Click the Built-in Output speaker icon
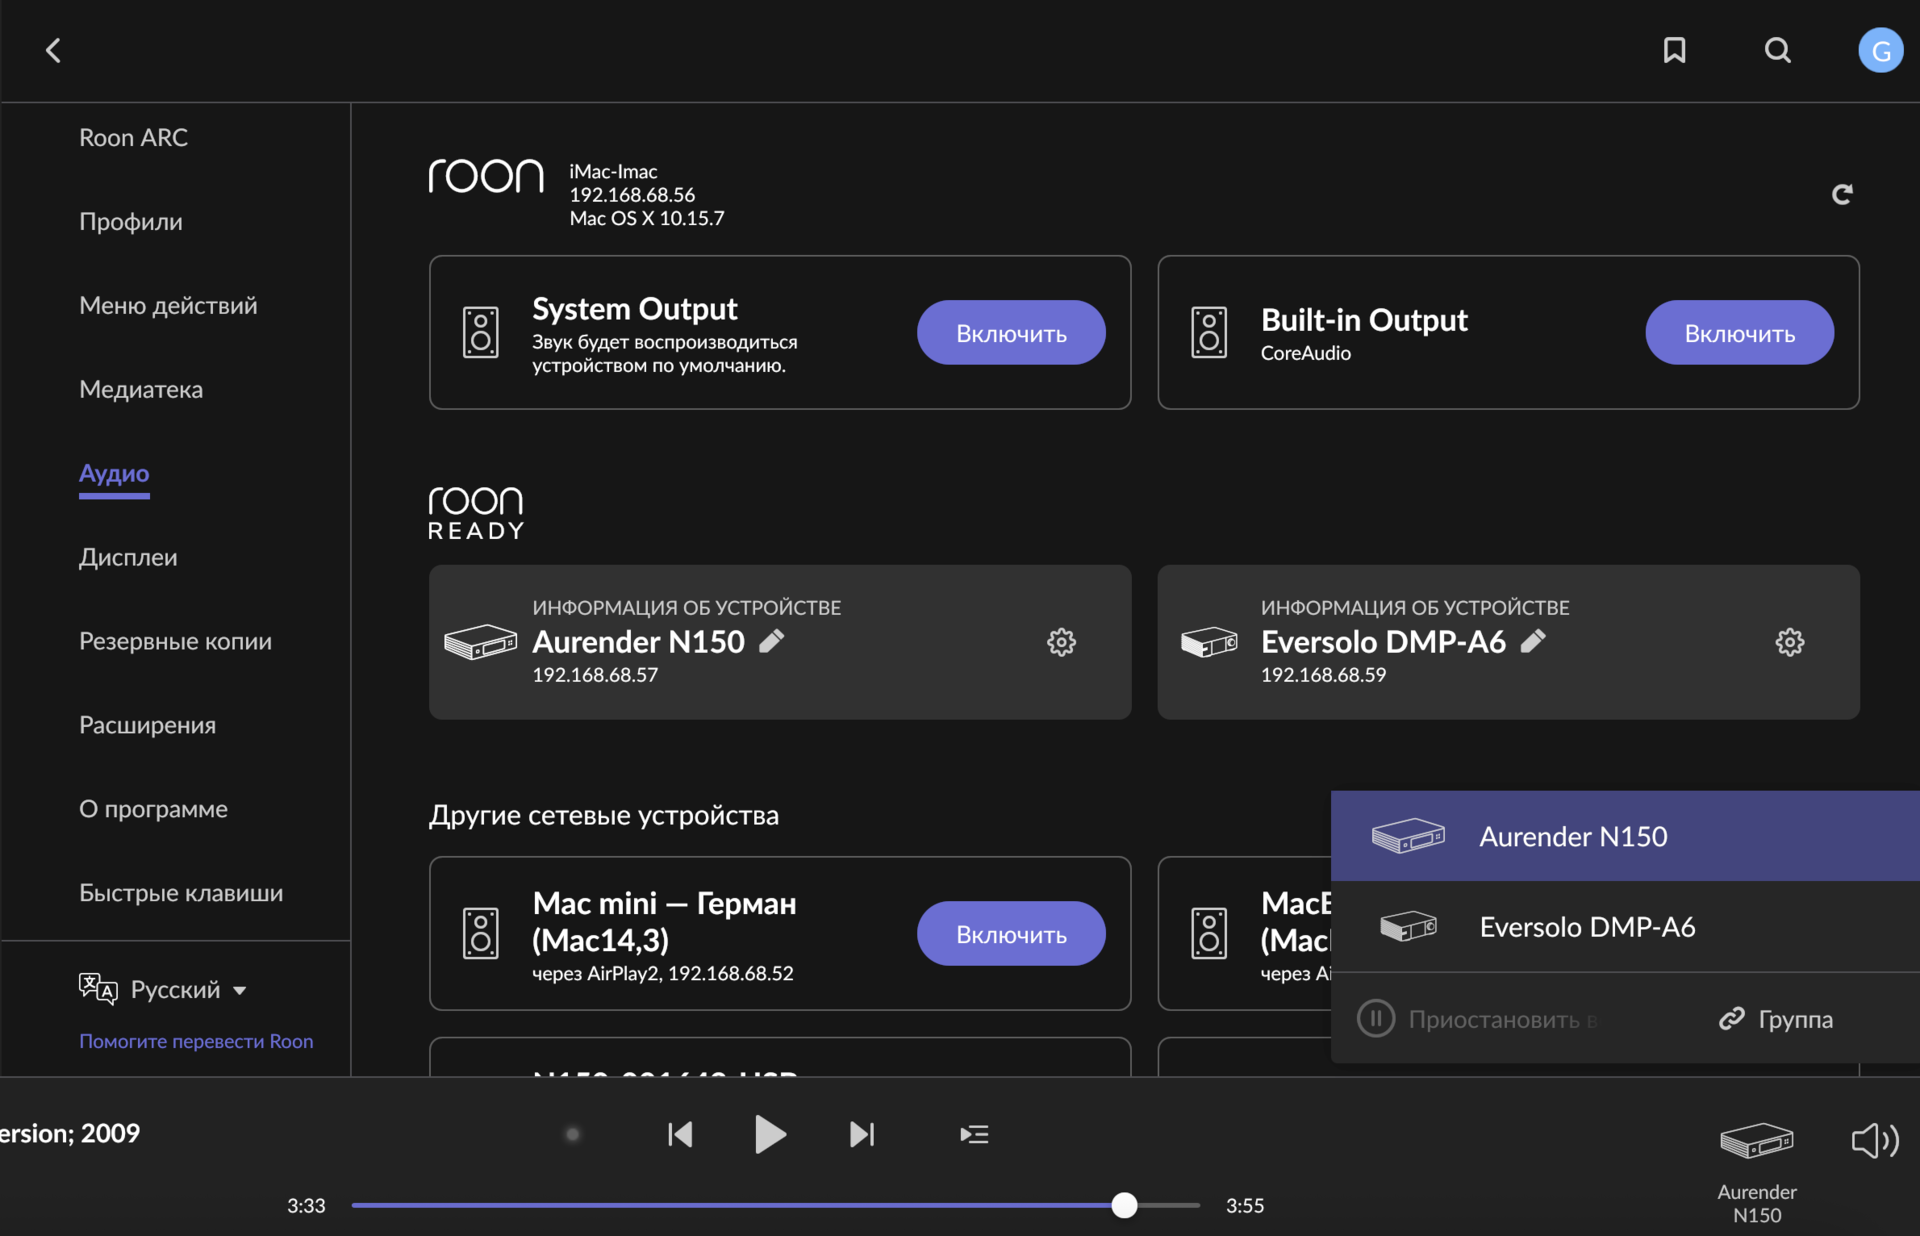 pos(1209,332)
